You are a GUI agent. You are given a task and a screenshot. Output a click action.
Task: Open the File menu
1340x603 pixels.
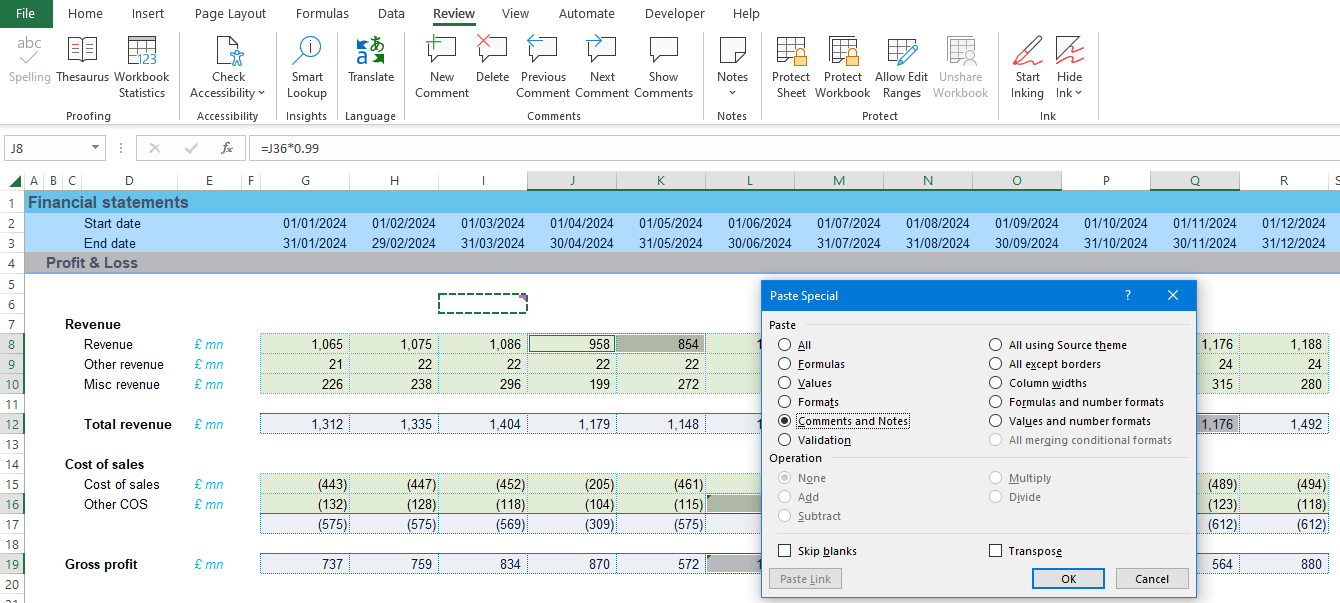(26, 14)
